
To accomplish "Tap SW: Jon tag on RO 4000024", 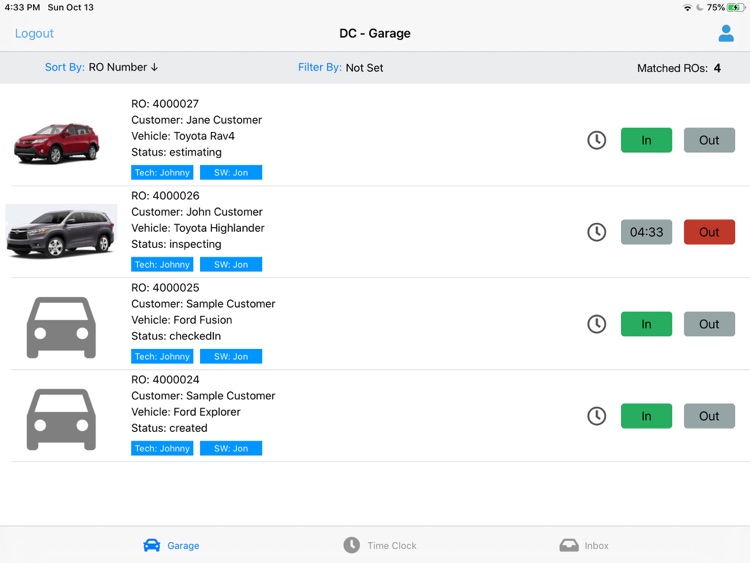I will 231,448.
